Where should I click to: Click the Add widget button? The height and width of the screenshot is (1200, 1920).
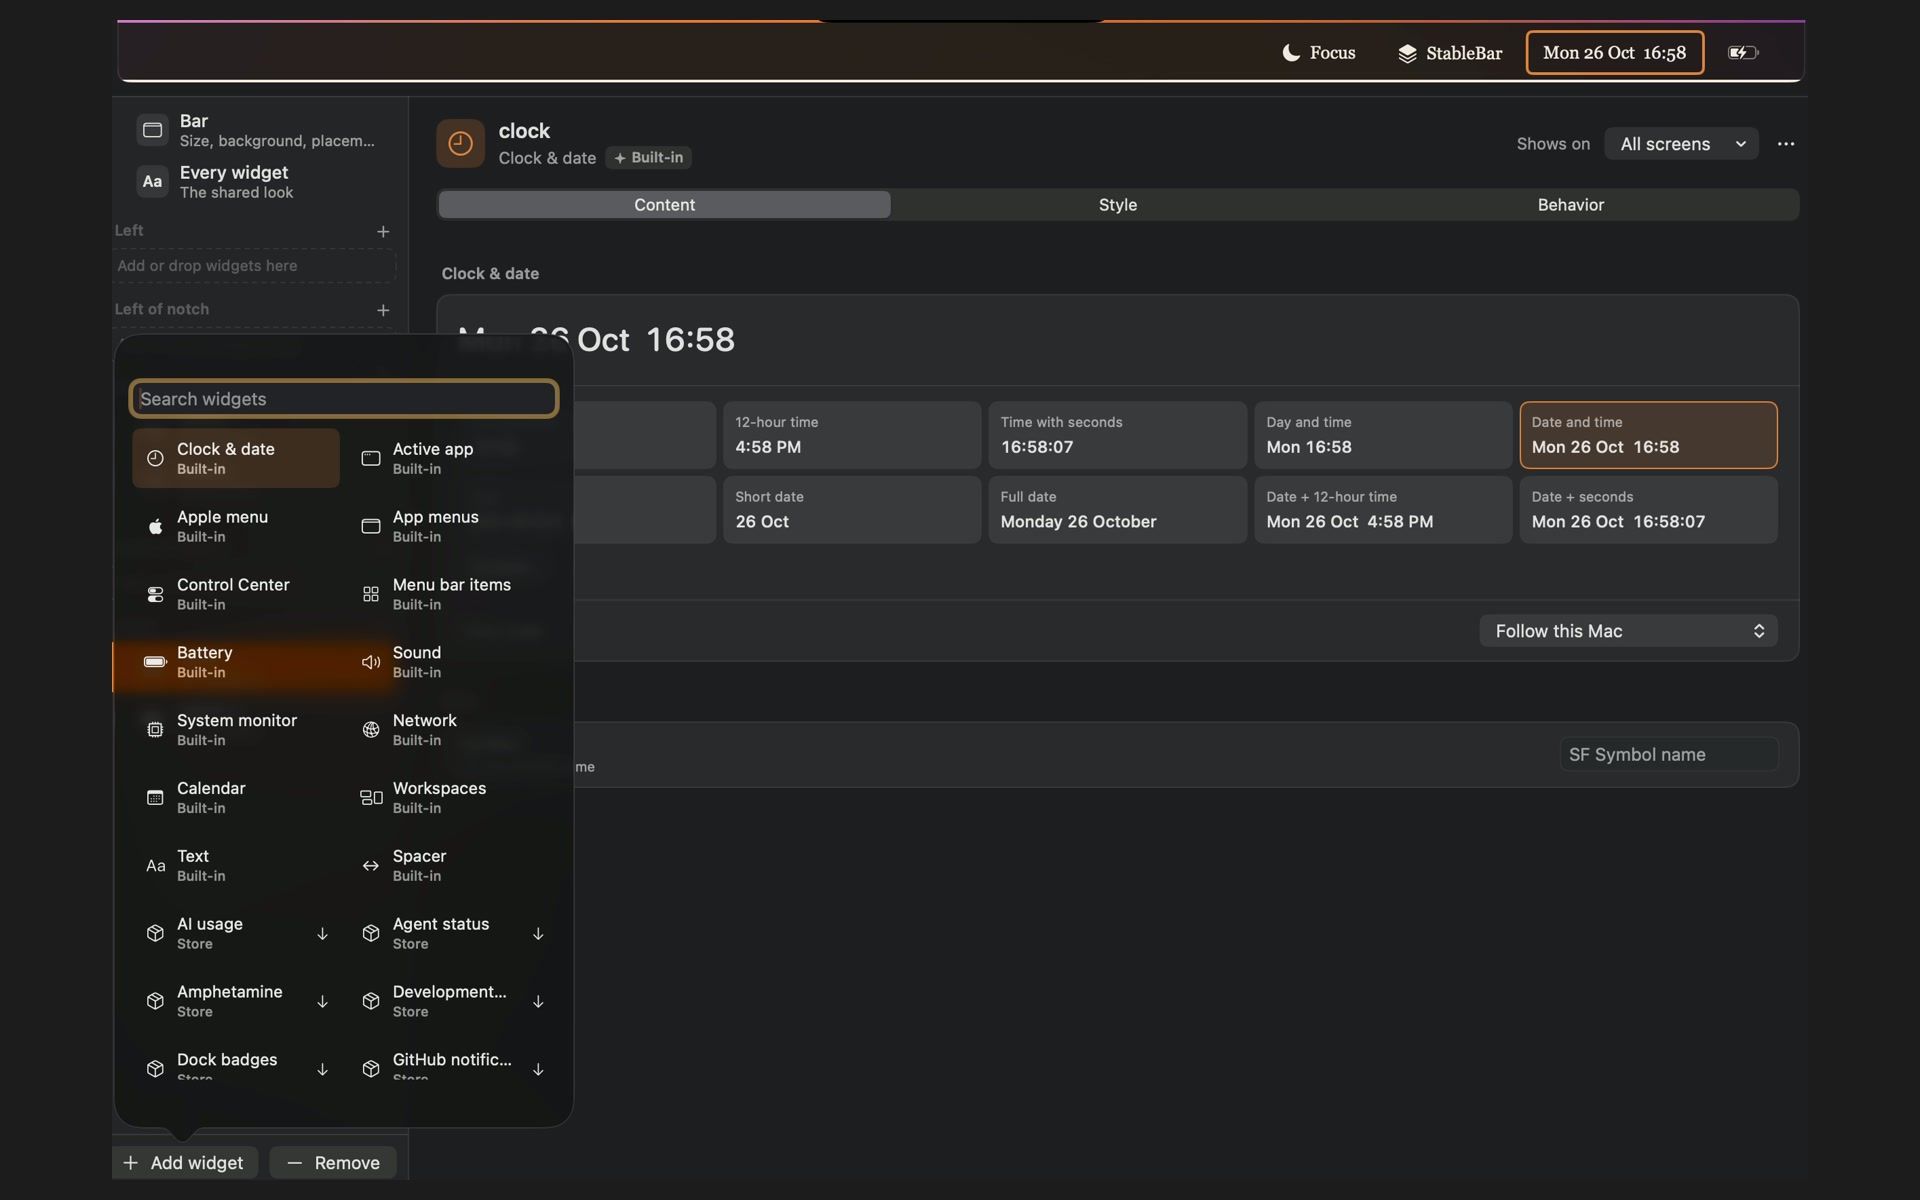coord(184,1163)
